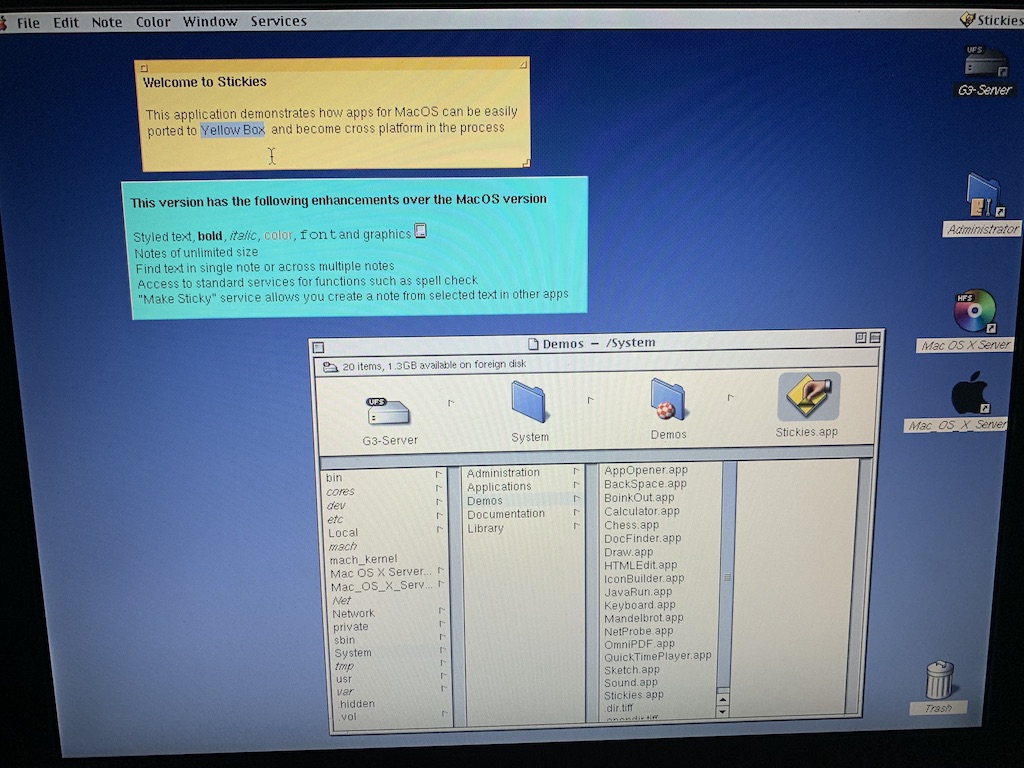Open the Administrator desktop folder icon
Screen dimensions: 1024x768
[x=983, y=197]
